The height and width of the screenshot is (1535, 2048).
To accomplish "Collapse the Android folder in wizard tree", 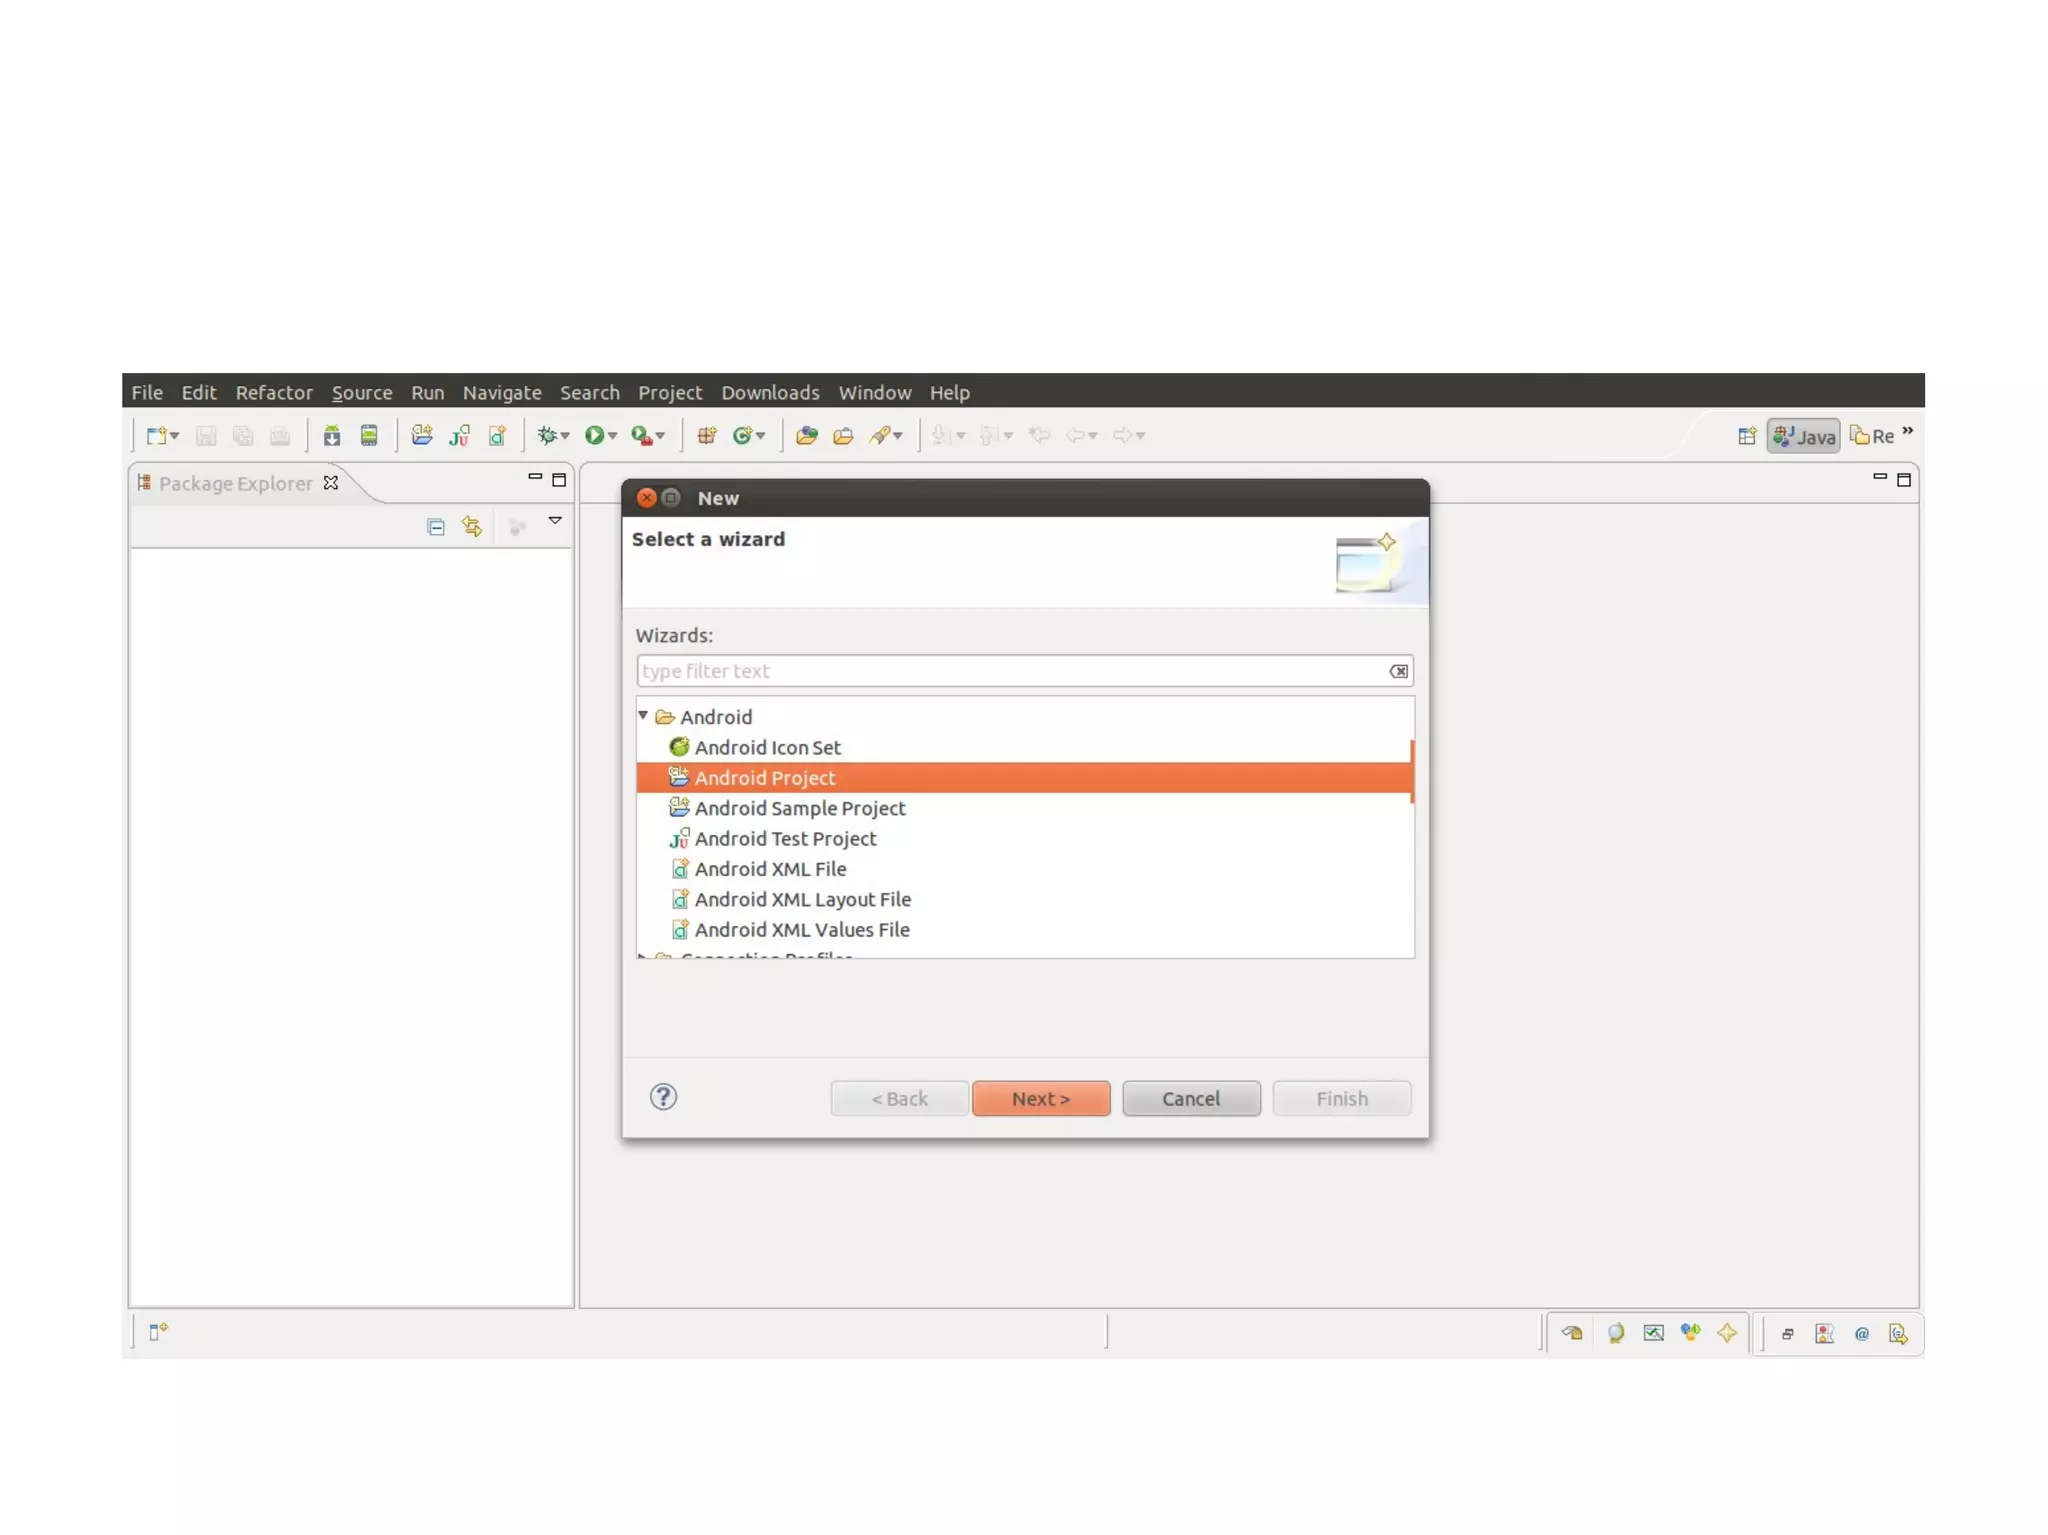I will coord(643,716).
